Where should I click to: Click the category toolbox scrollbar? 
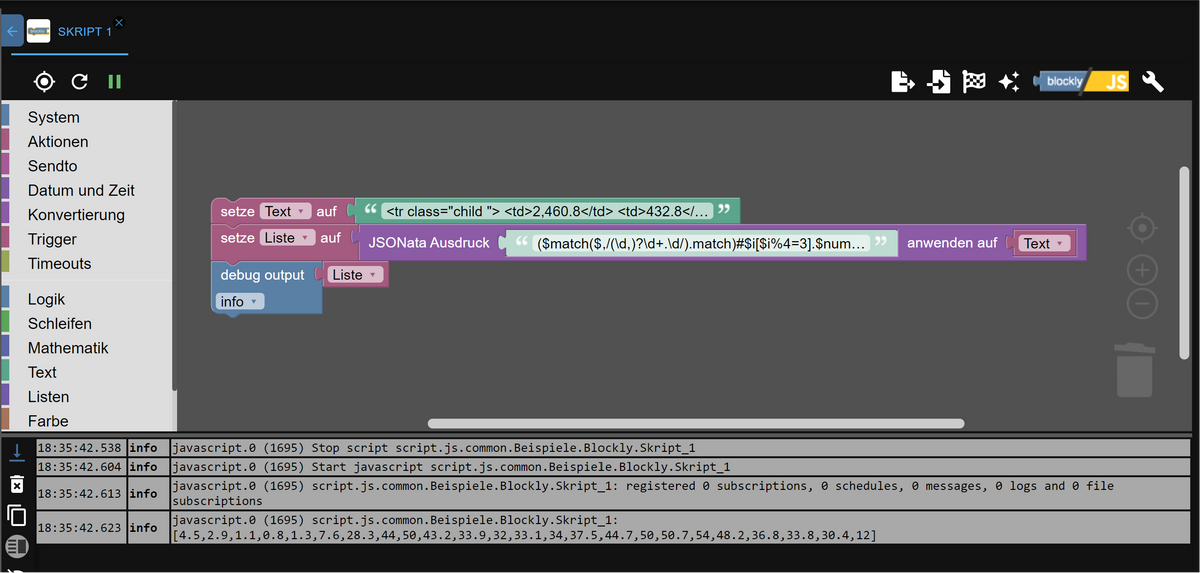(x=175, y=245)
